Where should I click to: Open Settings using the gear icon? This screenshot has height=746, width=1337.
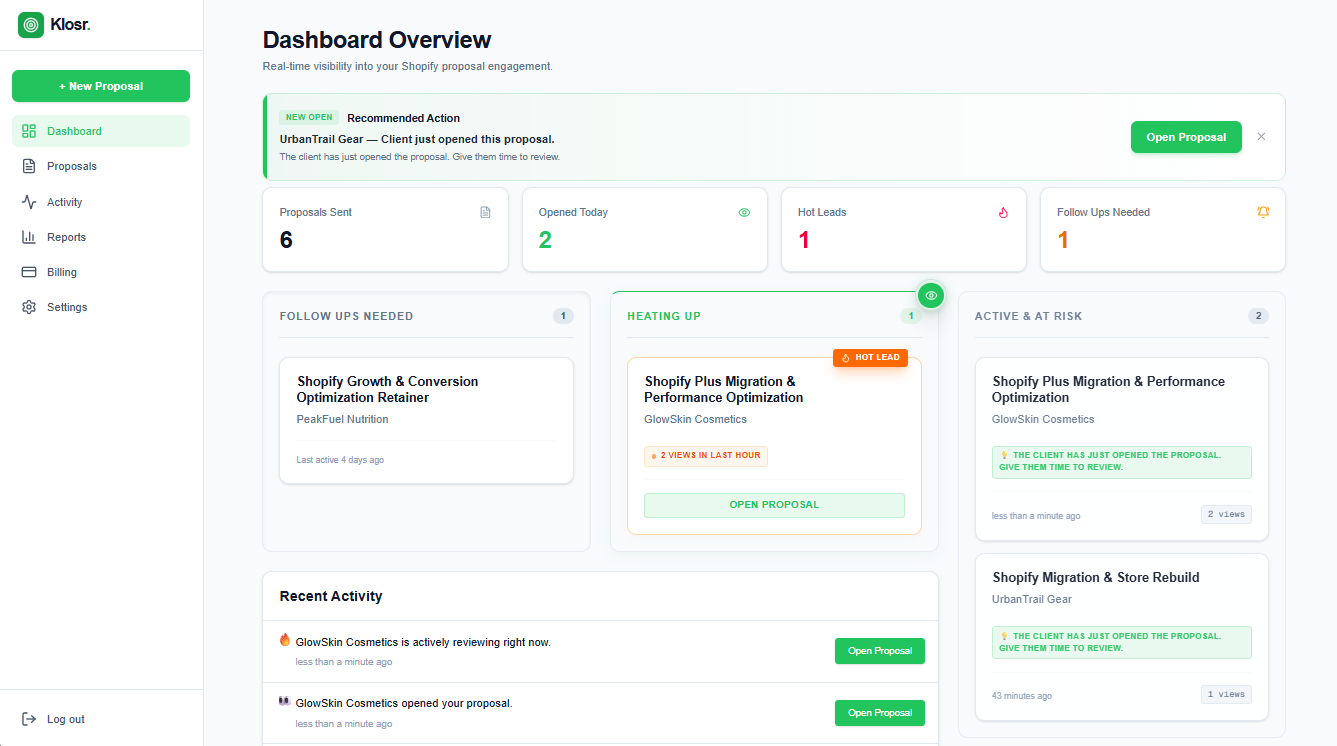click(x=29, y=306)
